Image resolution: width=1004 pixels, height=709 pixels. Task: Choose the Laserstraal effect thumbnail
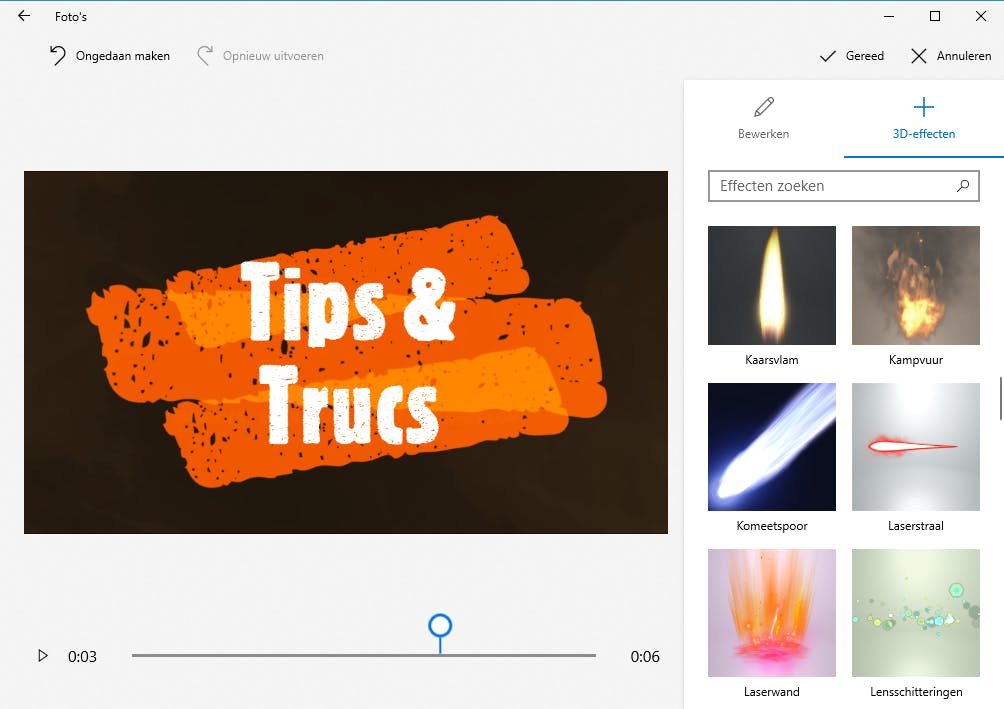[916, 446]
